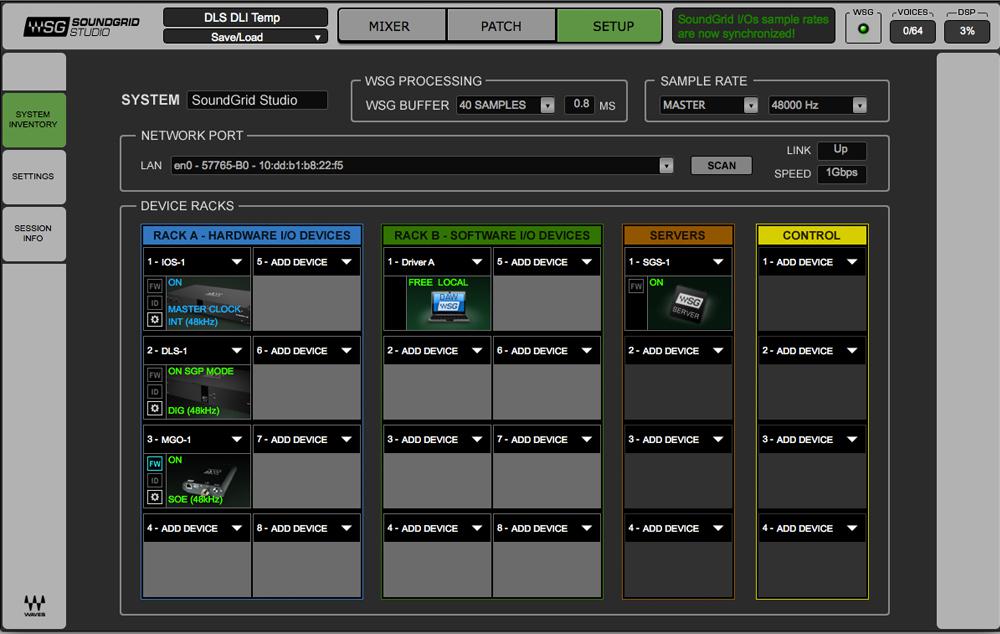Screen dimensions: 1000x634
Task: Open settings gear for IOS-1 device
Action: pyautogui.click(x=154, y=319)
